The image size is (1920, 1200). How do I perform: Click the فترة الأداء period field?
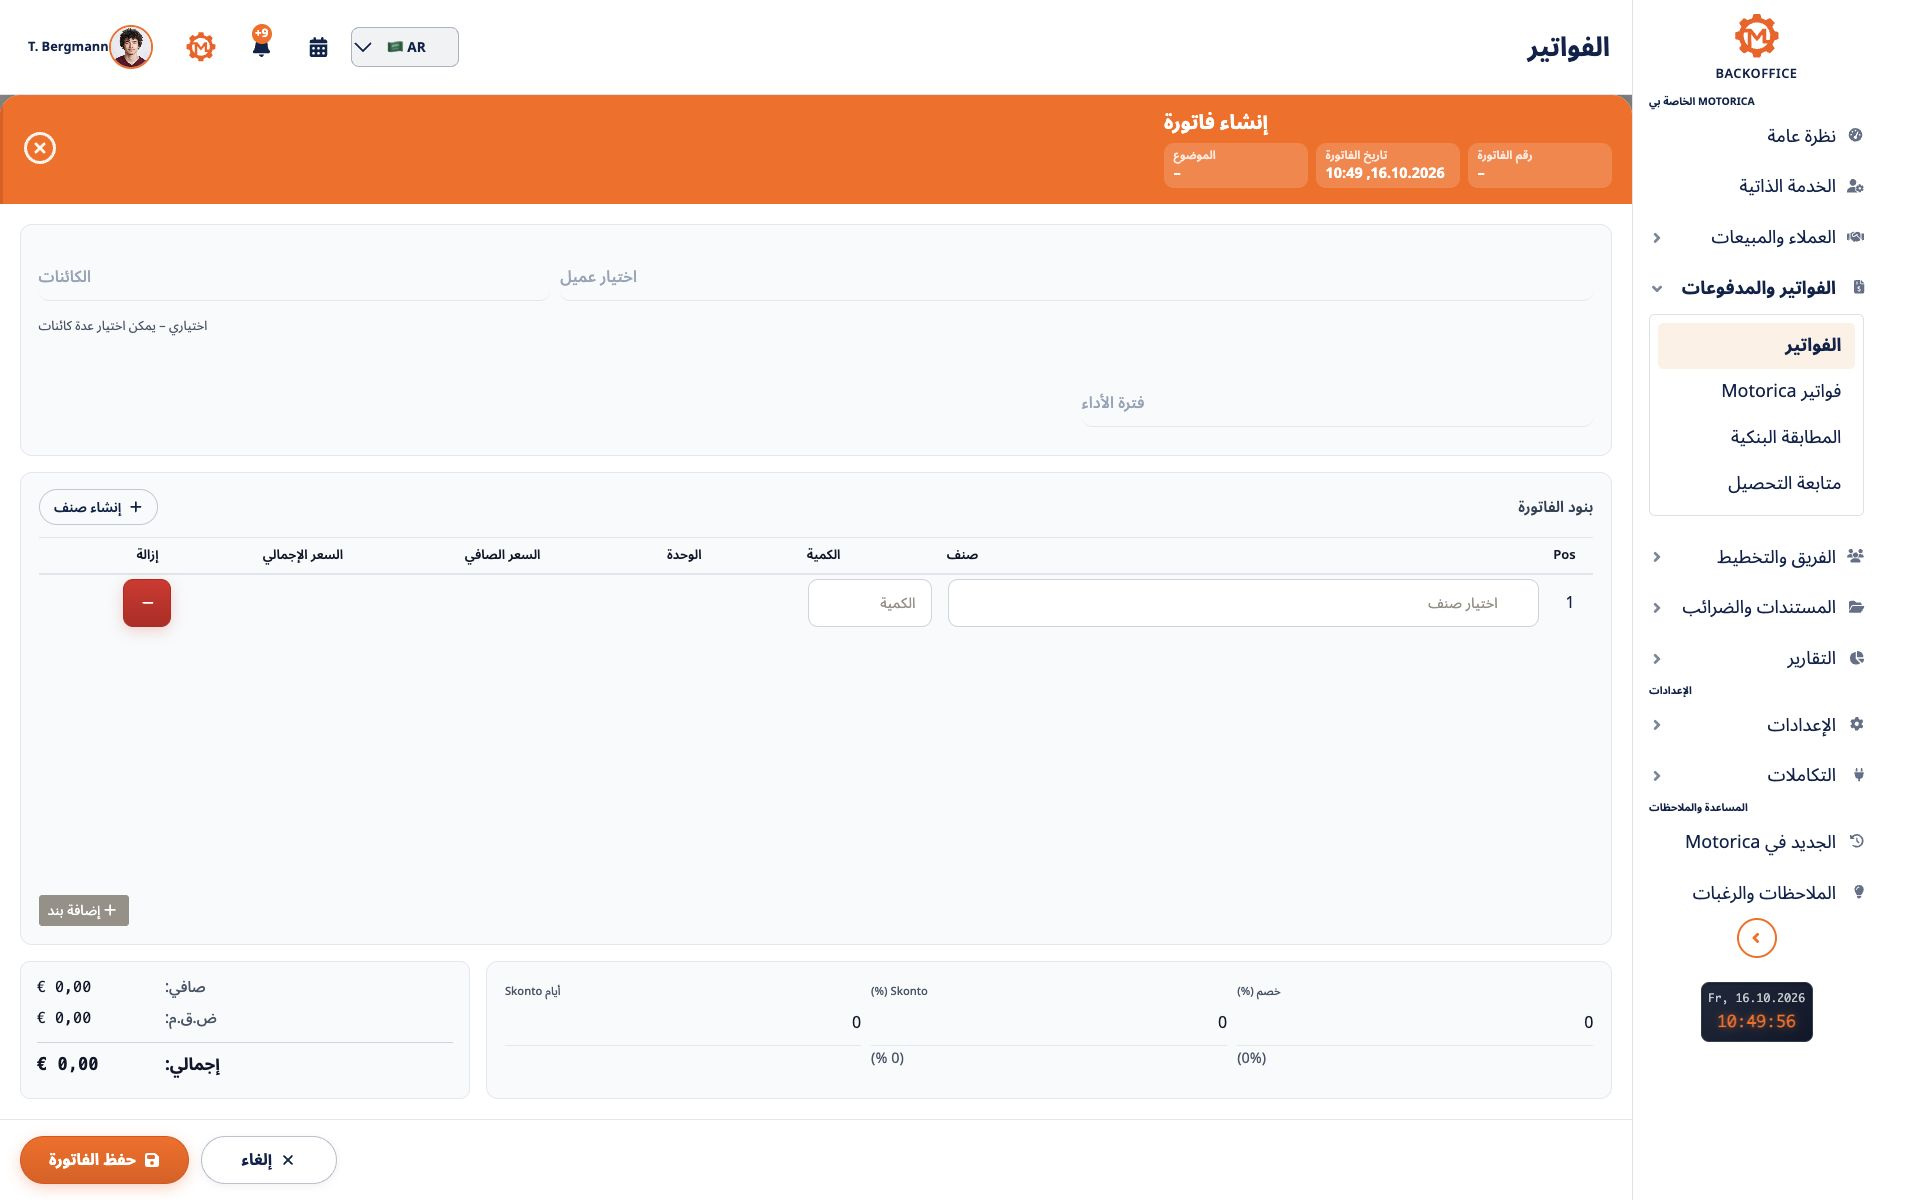[x=1337, y=403]
